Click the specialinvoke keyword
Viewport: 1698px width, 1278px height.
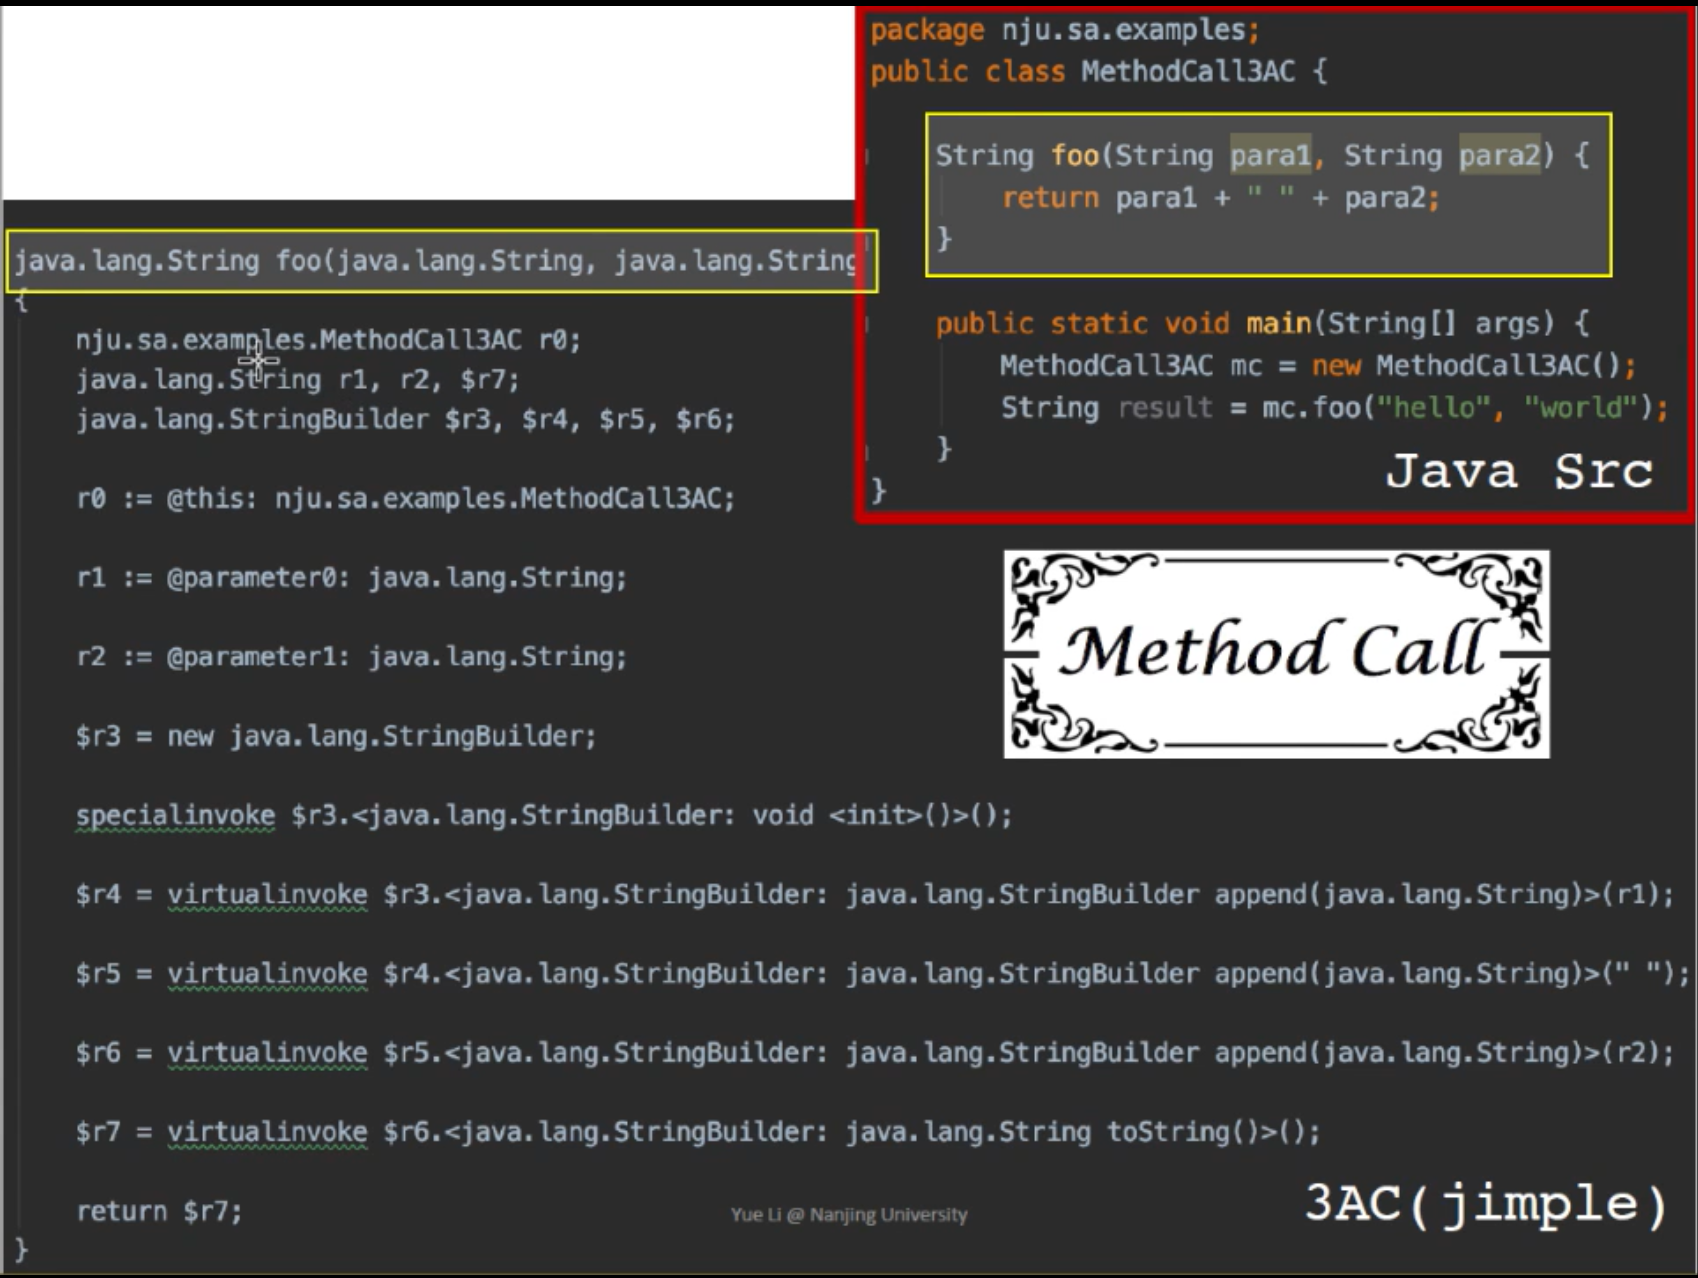tap(175, 816)
